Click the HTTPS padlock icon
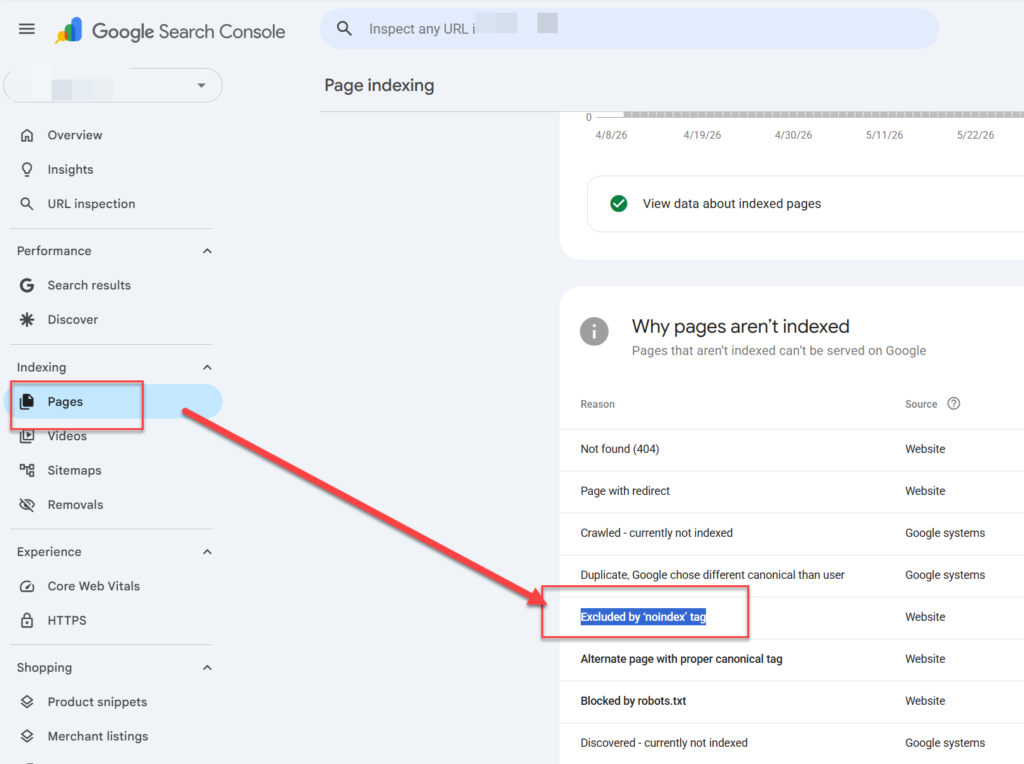Screen dimensions: 1024x764 click(27, 620)
